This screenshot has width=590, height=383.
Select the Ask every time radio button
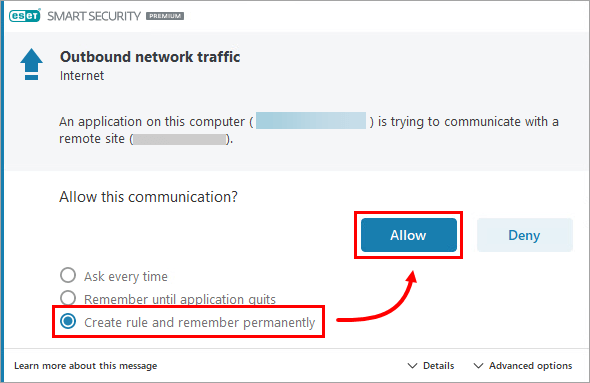click(68, 275)
